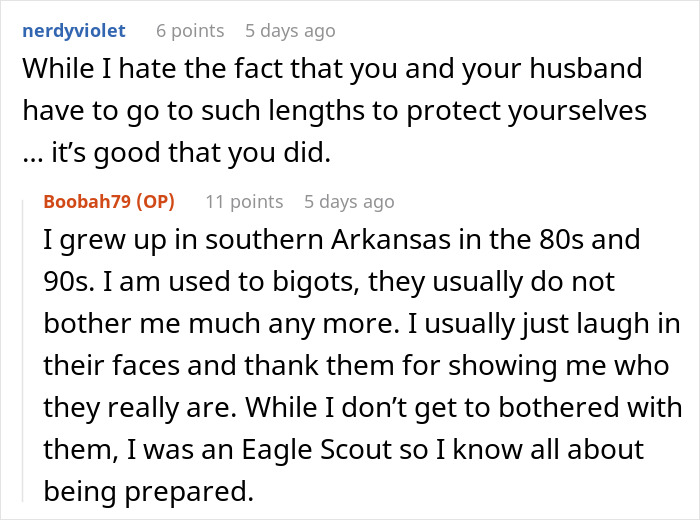
Task: Click the "(OP)" tag beside Boobah79
Action: tap(152, 201)
